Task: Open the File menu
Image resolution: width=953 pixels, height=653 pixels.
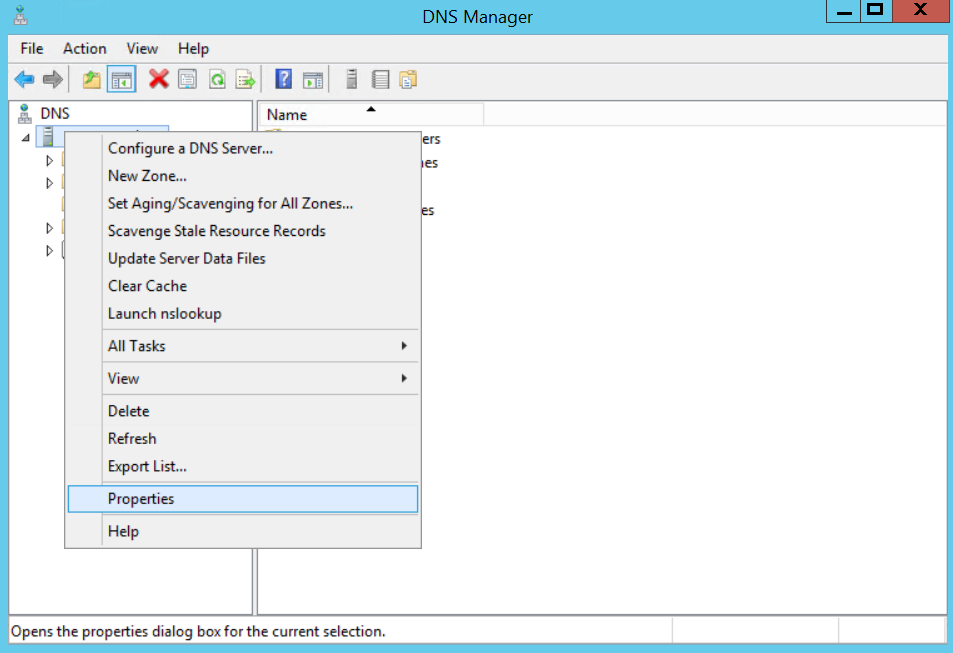Action: pyautogui.click(x=32, y=49)
